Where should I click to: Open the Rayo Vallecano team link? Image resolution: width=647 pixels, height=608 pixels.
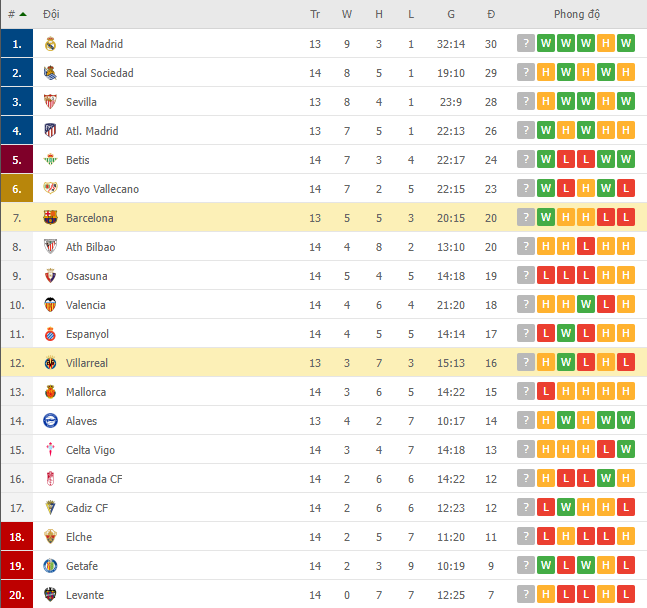point(102,189)
